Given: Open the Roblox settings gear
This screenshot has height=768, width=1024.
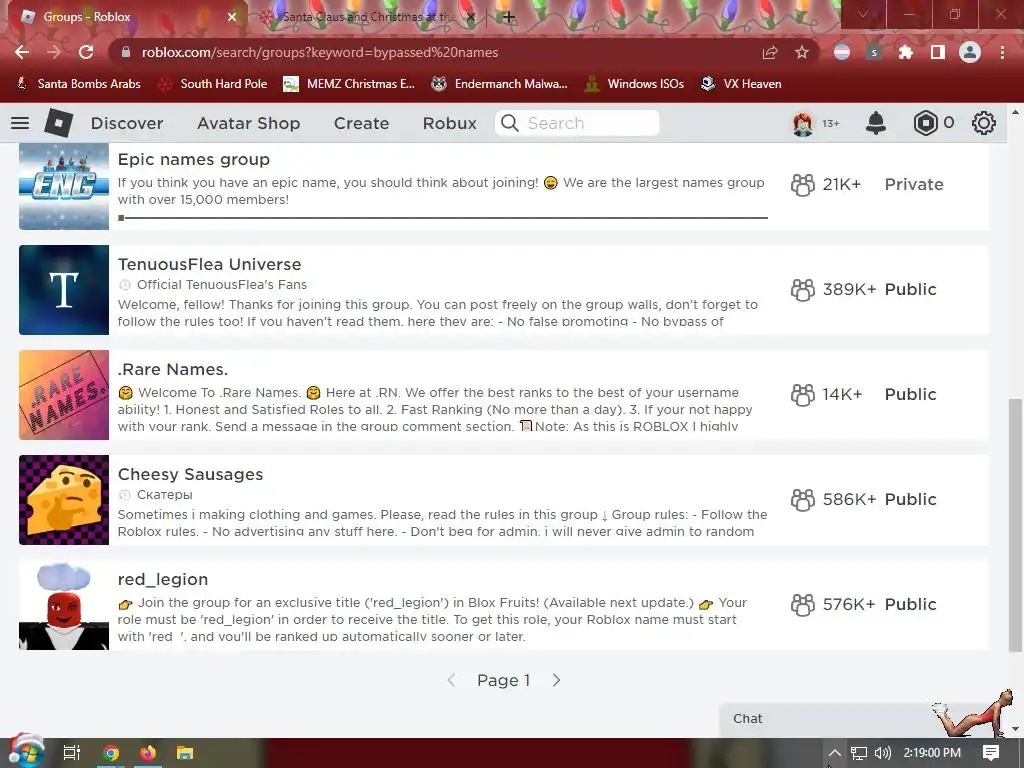Looking at the screenshot, I should [x=984, y=123].
